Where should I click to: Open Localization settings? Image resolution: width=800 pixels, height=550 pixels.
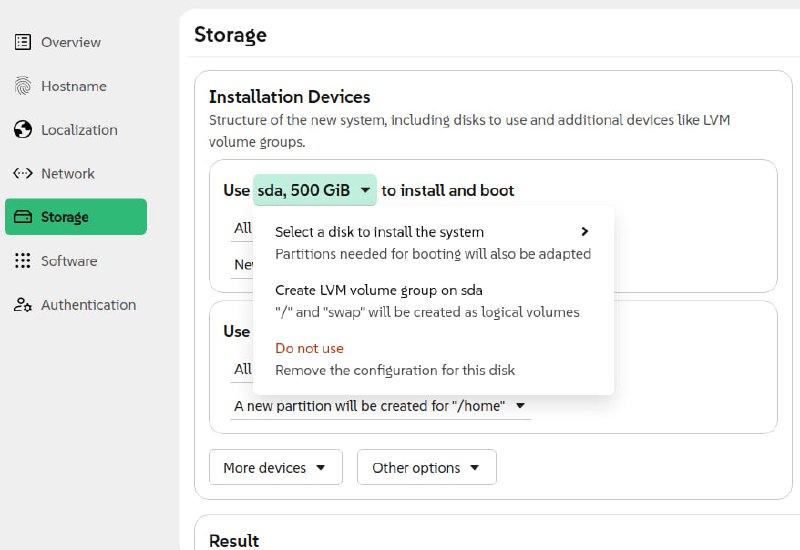79,130
